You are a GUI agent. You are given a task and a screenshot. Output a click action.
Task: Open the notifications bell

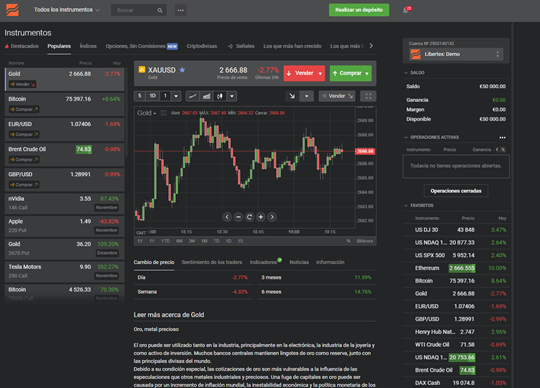(406, 10)
